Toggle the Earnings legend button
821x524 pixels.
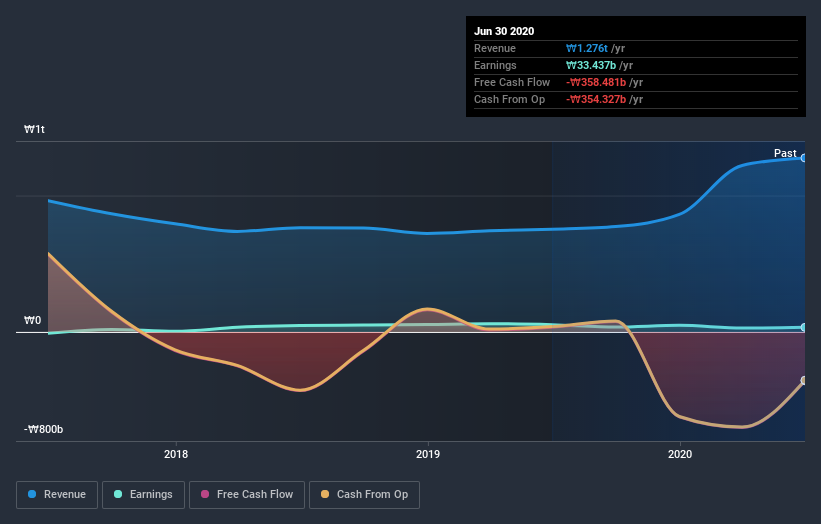click(x=143, y=495)
